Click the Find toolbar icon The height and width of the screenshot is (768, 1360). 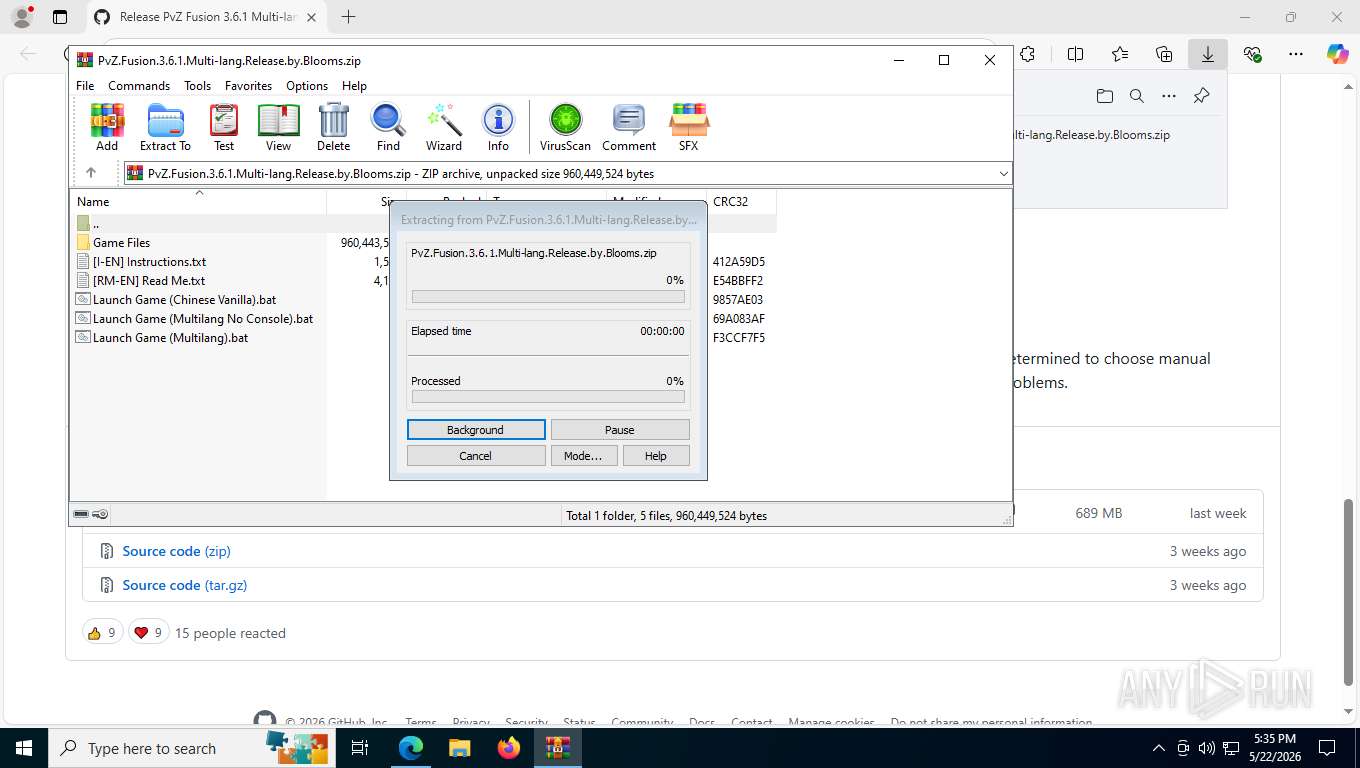pyautogui.click(x=388, y=127)
